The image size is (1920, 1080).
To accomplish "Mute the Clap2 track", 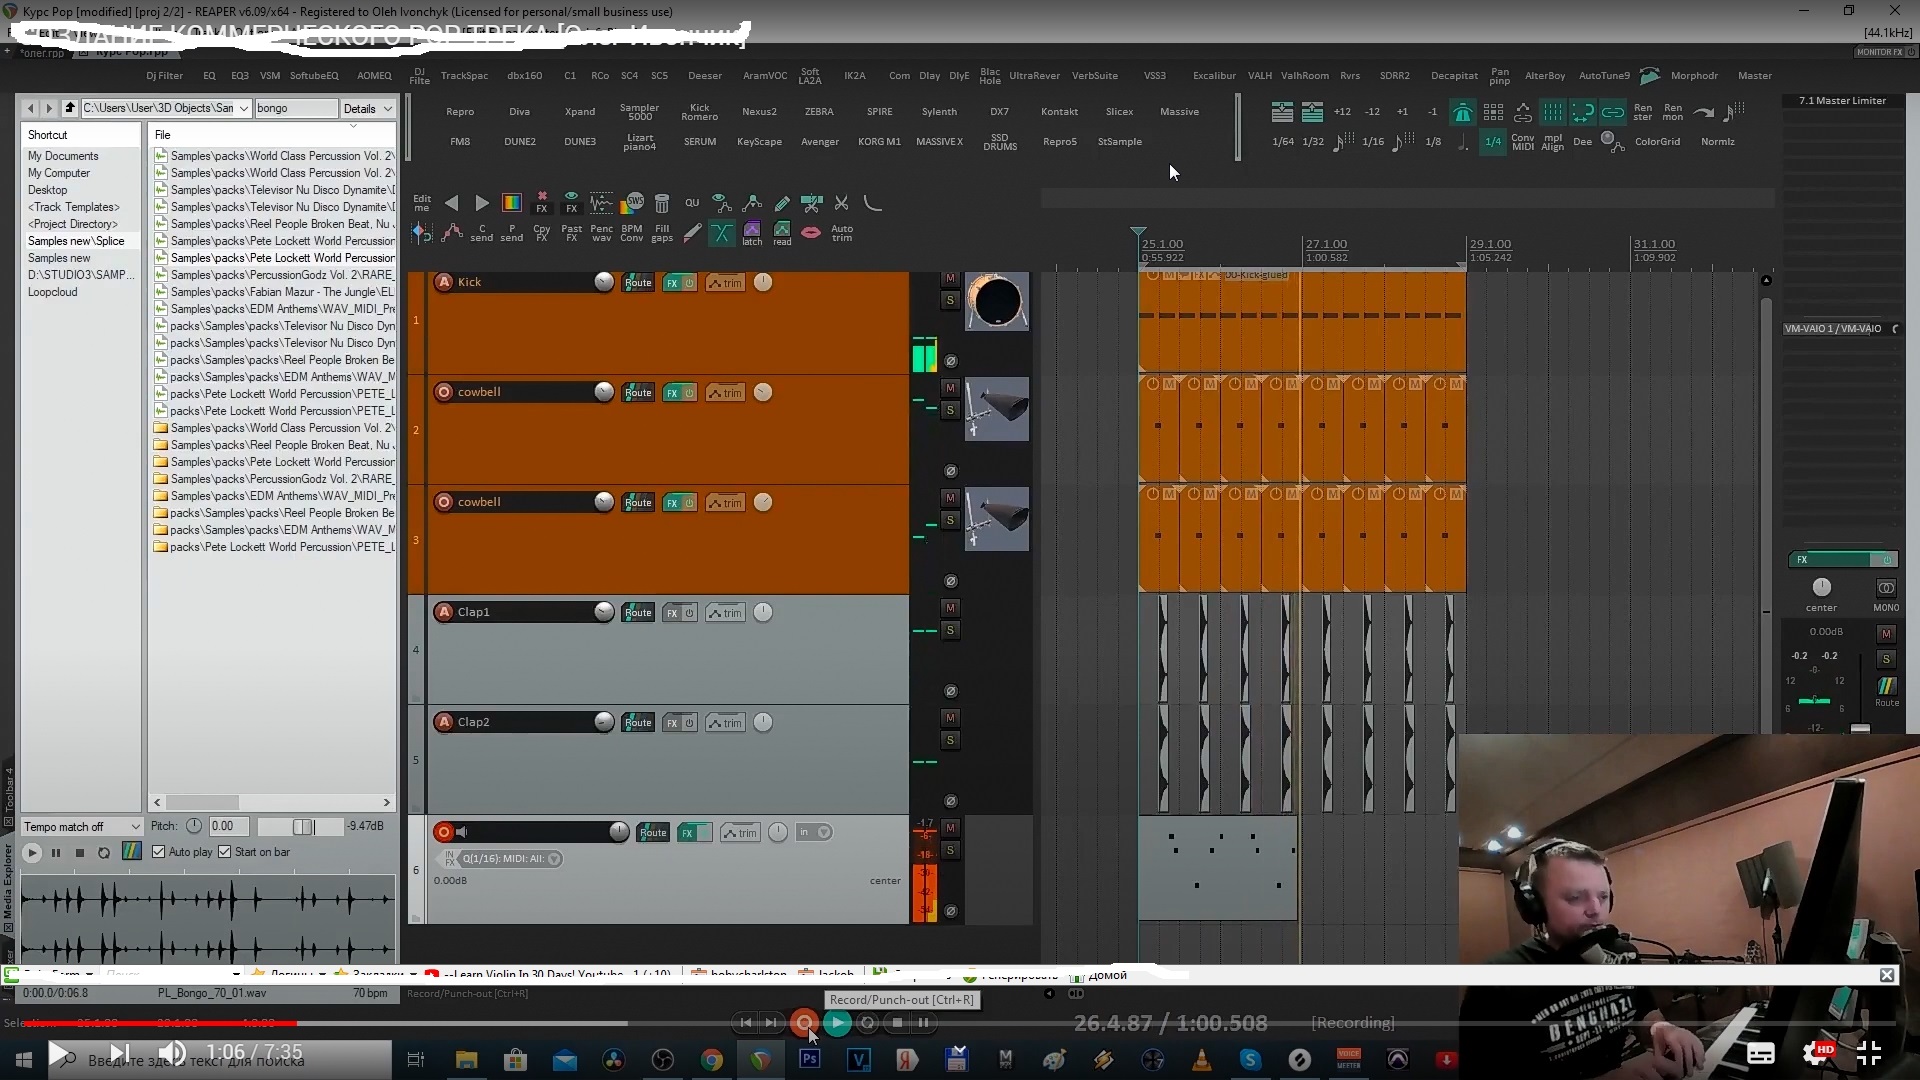I will coord(950,717).
